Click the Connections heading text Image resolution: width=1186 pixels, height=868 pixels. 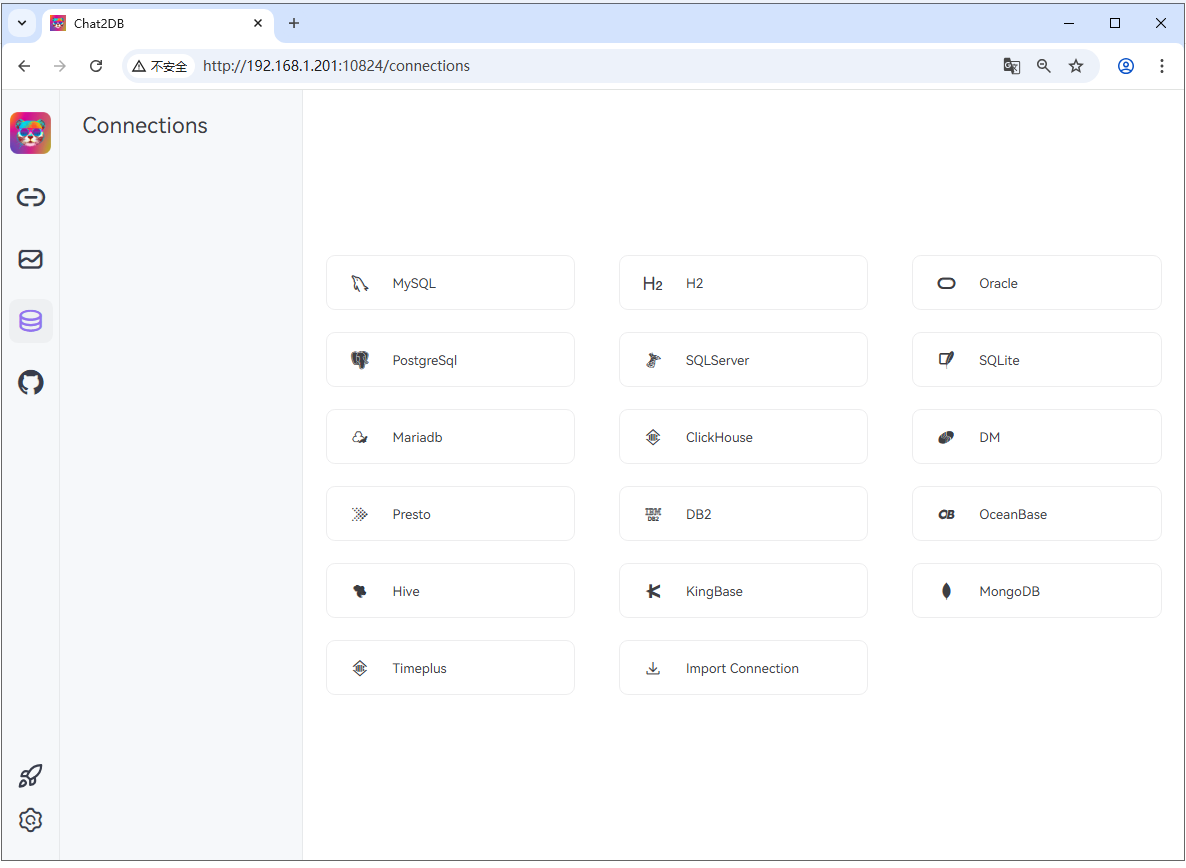pos(145,126)
